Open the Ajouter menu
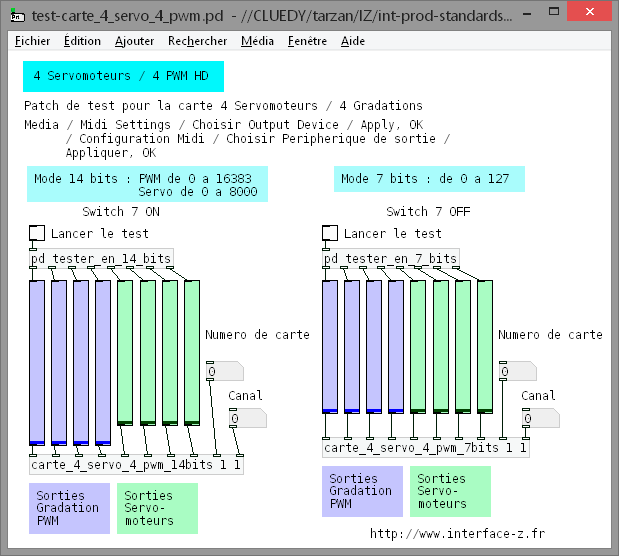This screenshot has width=619, height=556. [135, 41]
